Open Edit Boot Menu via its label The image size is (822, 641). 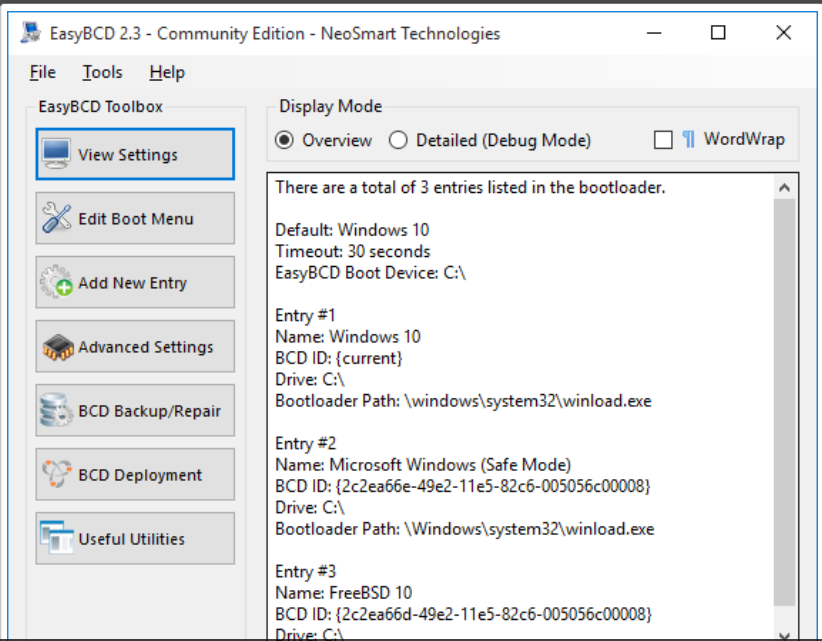click(x=136, y=219)
